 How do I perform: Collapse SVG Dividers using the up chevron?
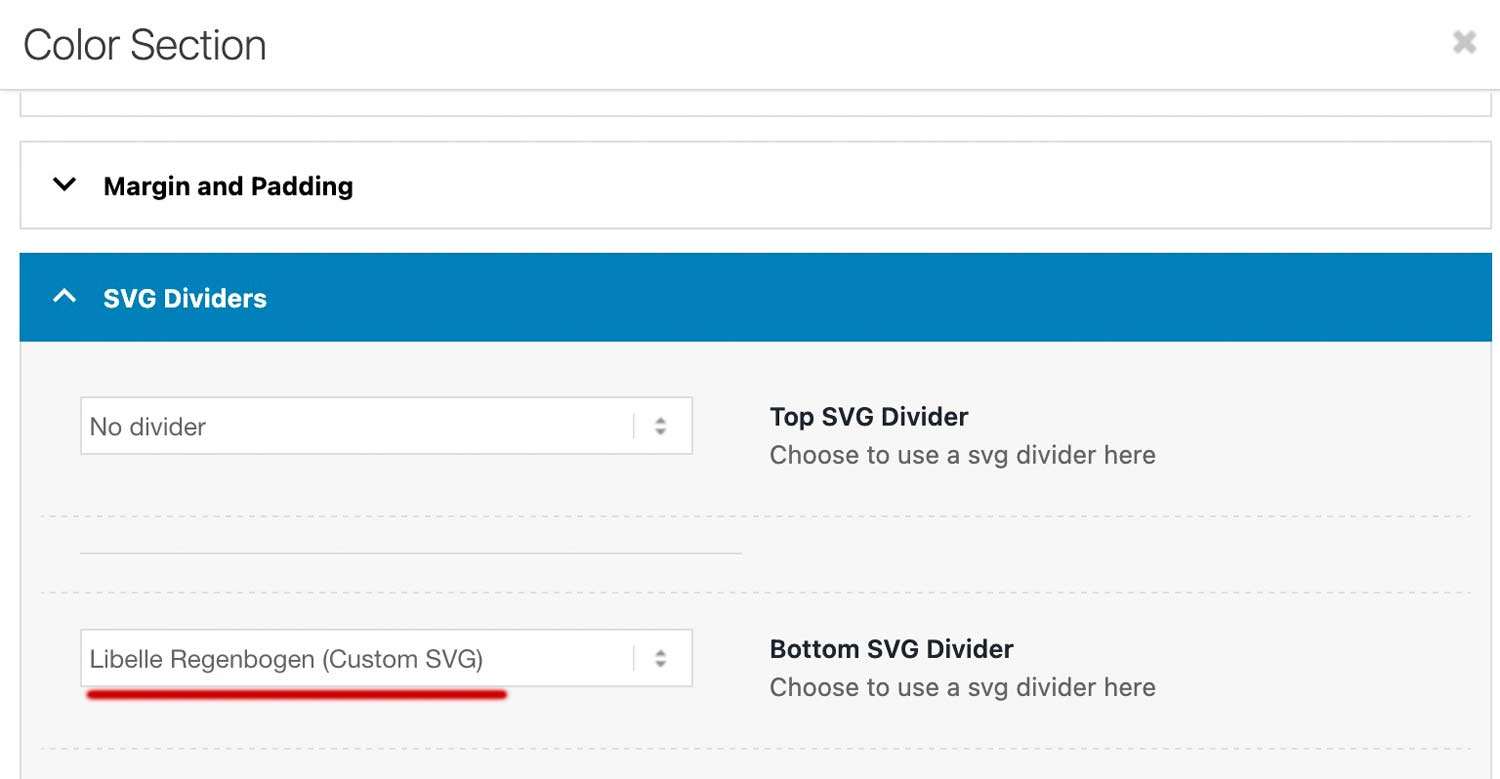click(64, 297)
